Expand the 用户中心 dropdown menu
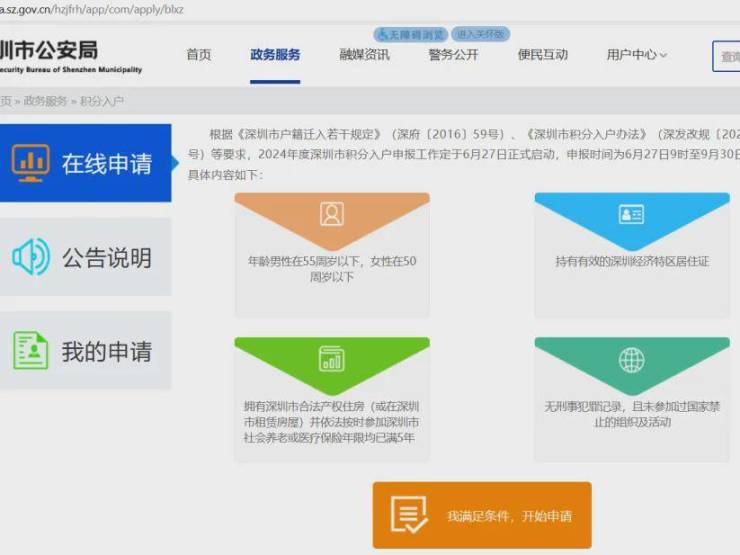The image size is (740, 555). click(636, 55)
